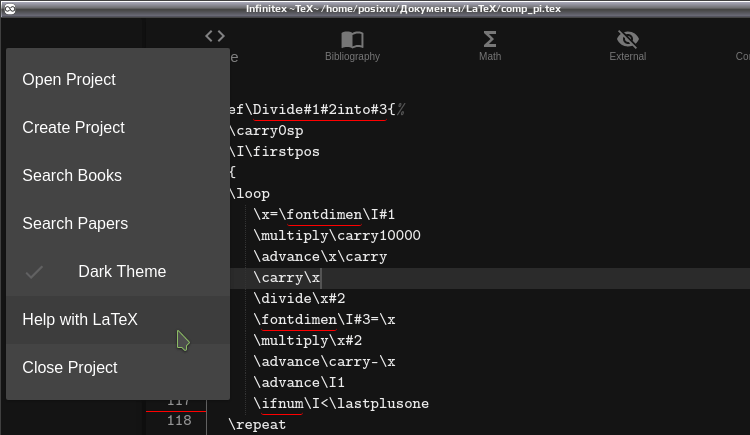Click the \advance\carry-\x line
Image resolution: width=750 pixels, height=435 pixels.
pos(324,362)
